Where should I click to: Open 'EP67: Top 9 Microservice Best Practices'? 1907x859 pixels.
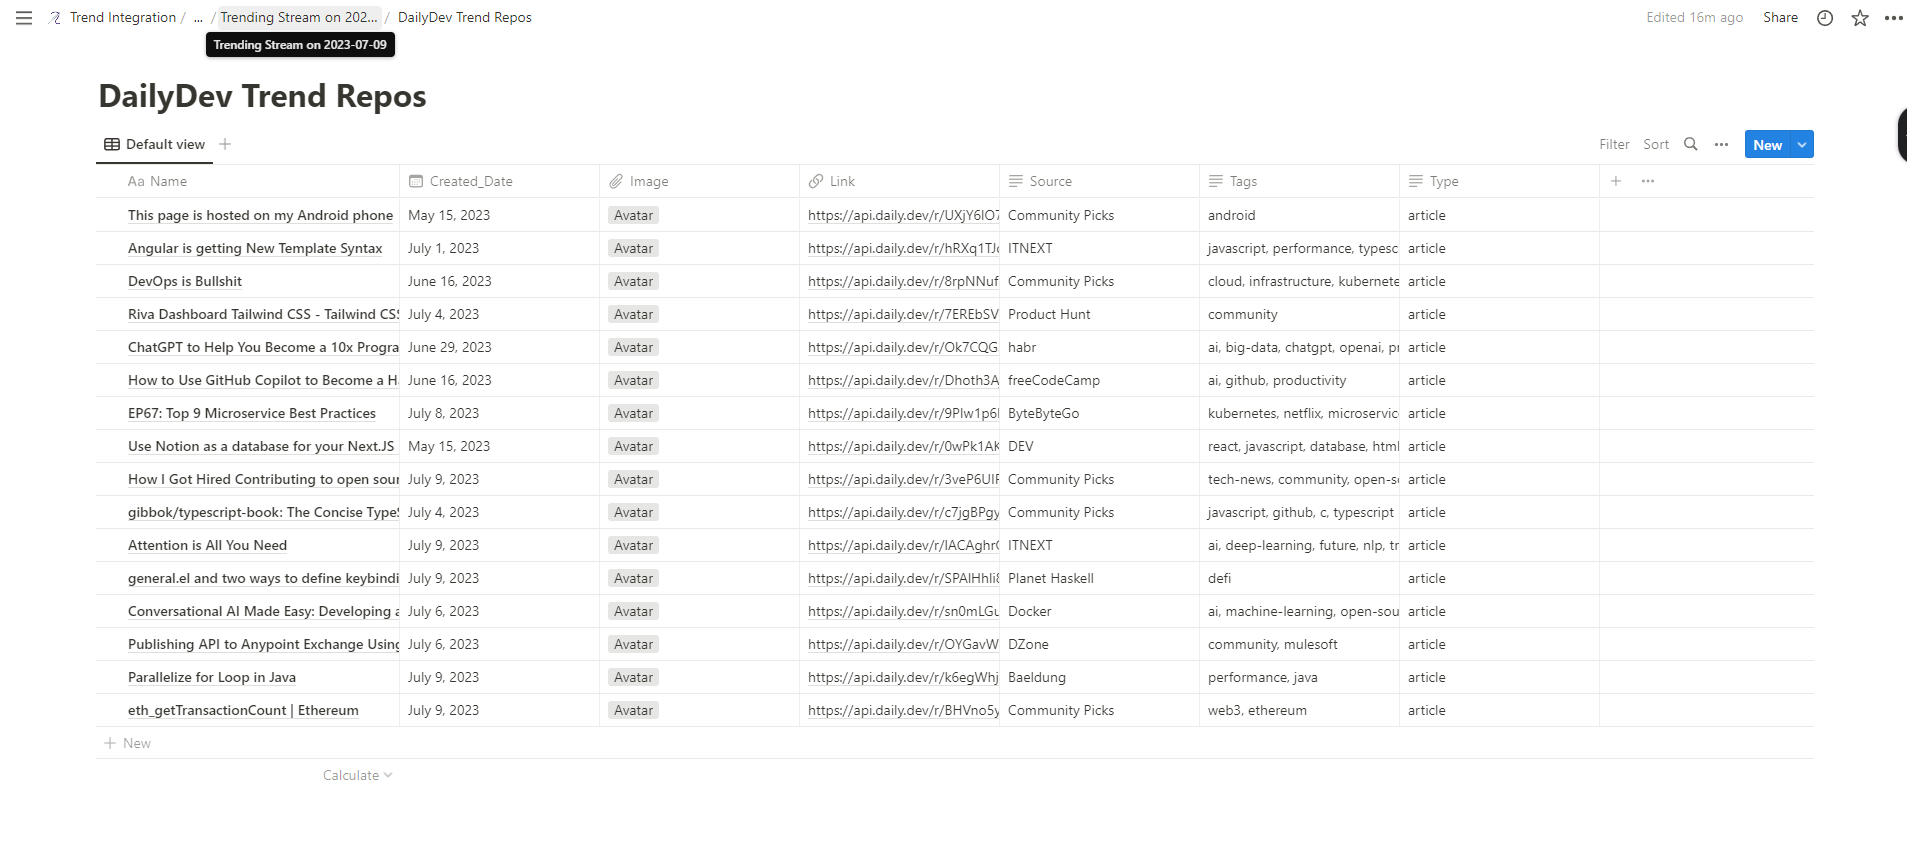click(252, 413)
